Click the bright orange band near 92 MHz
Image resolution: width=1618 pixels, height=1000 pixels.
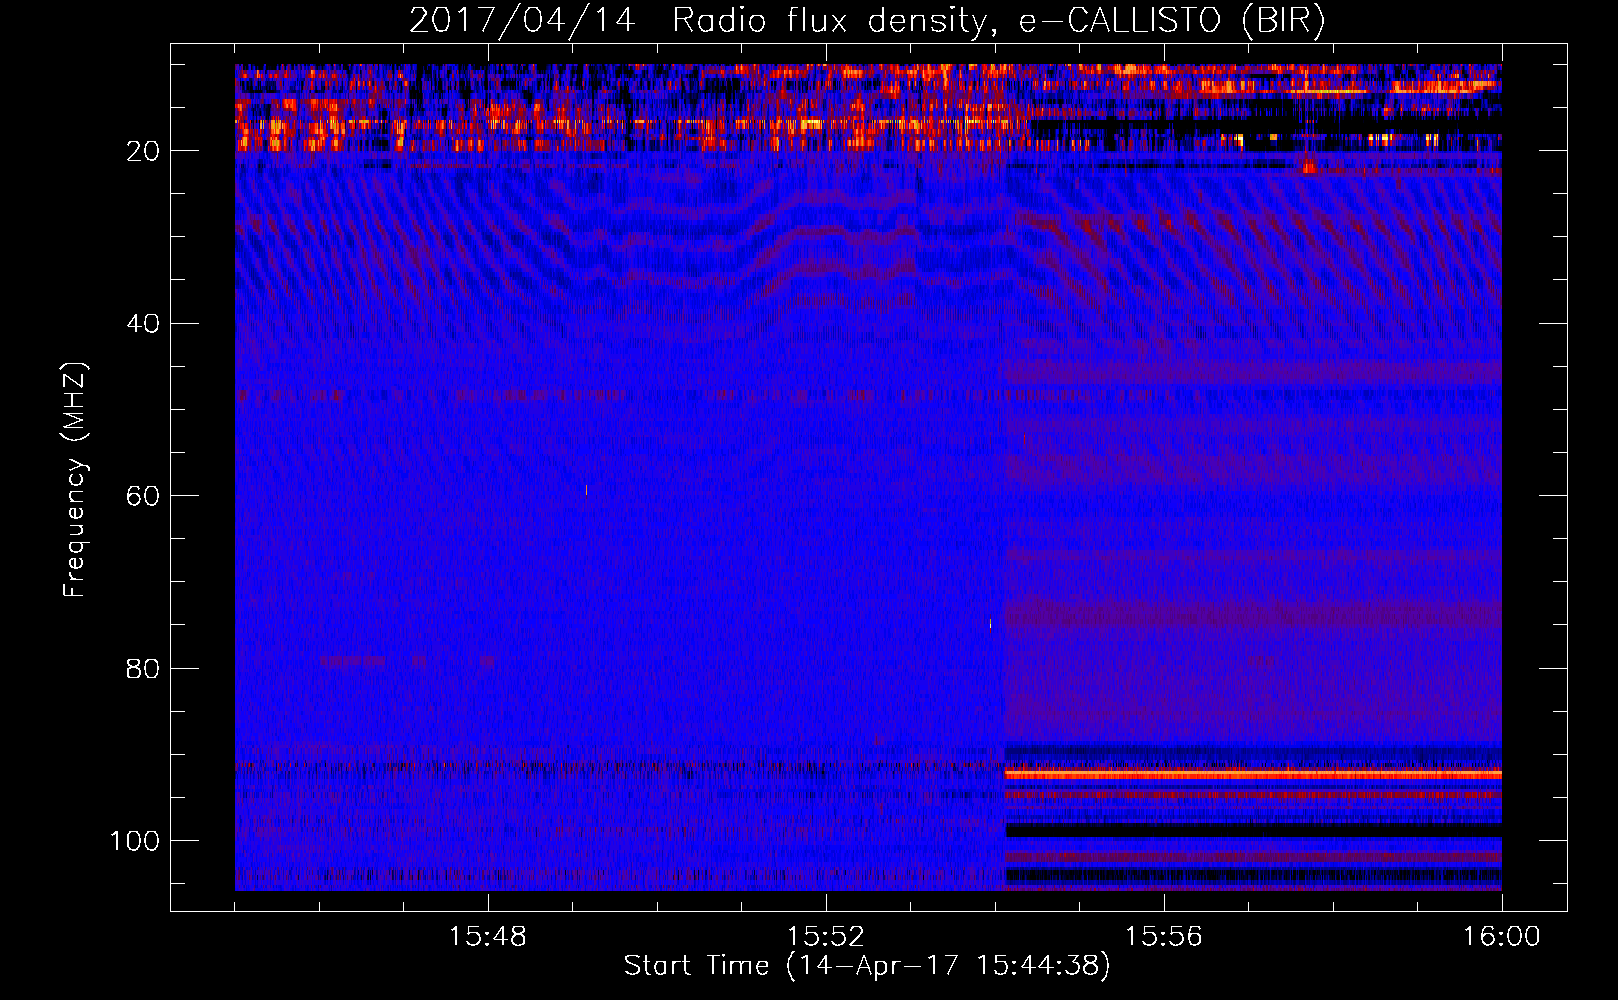(x=1253, y=774)
